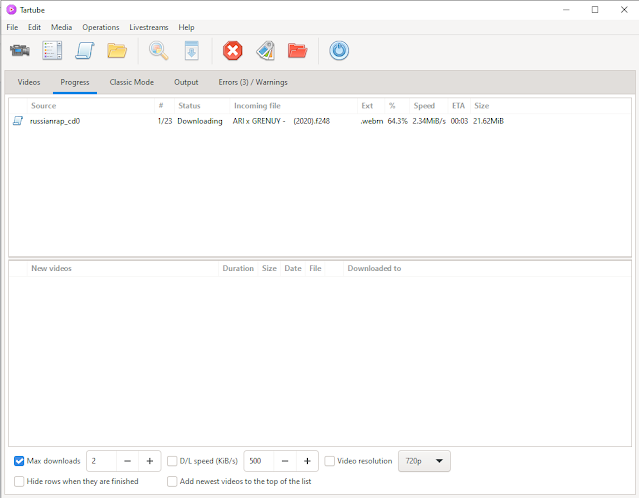The height and width of the screenshot is (498, 639).
Task: Decrease D/L speed with the minus button
Action: tap(285, 461)
